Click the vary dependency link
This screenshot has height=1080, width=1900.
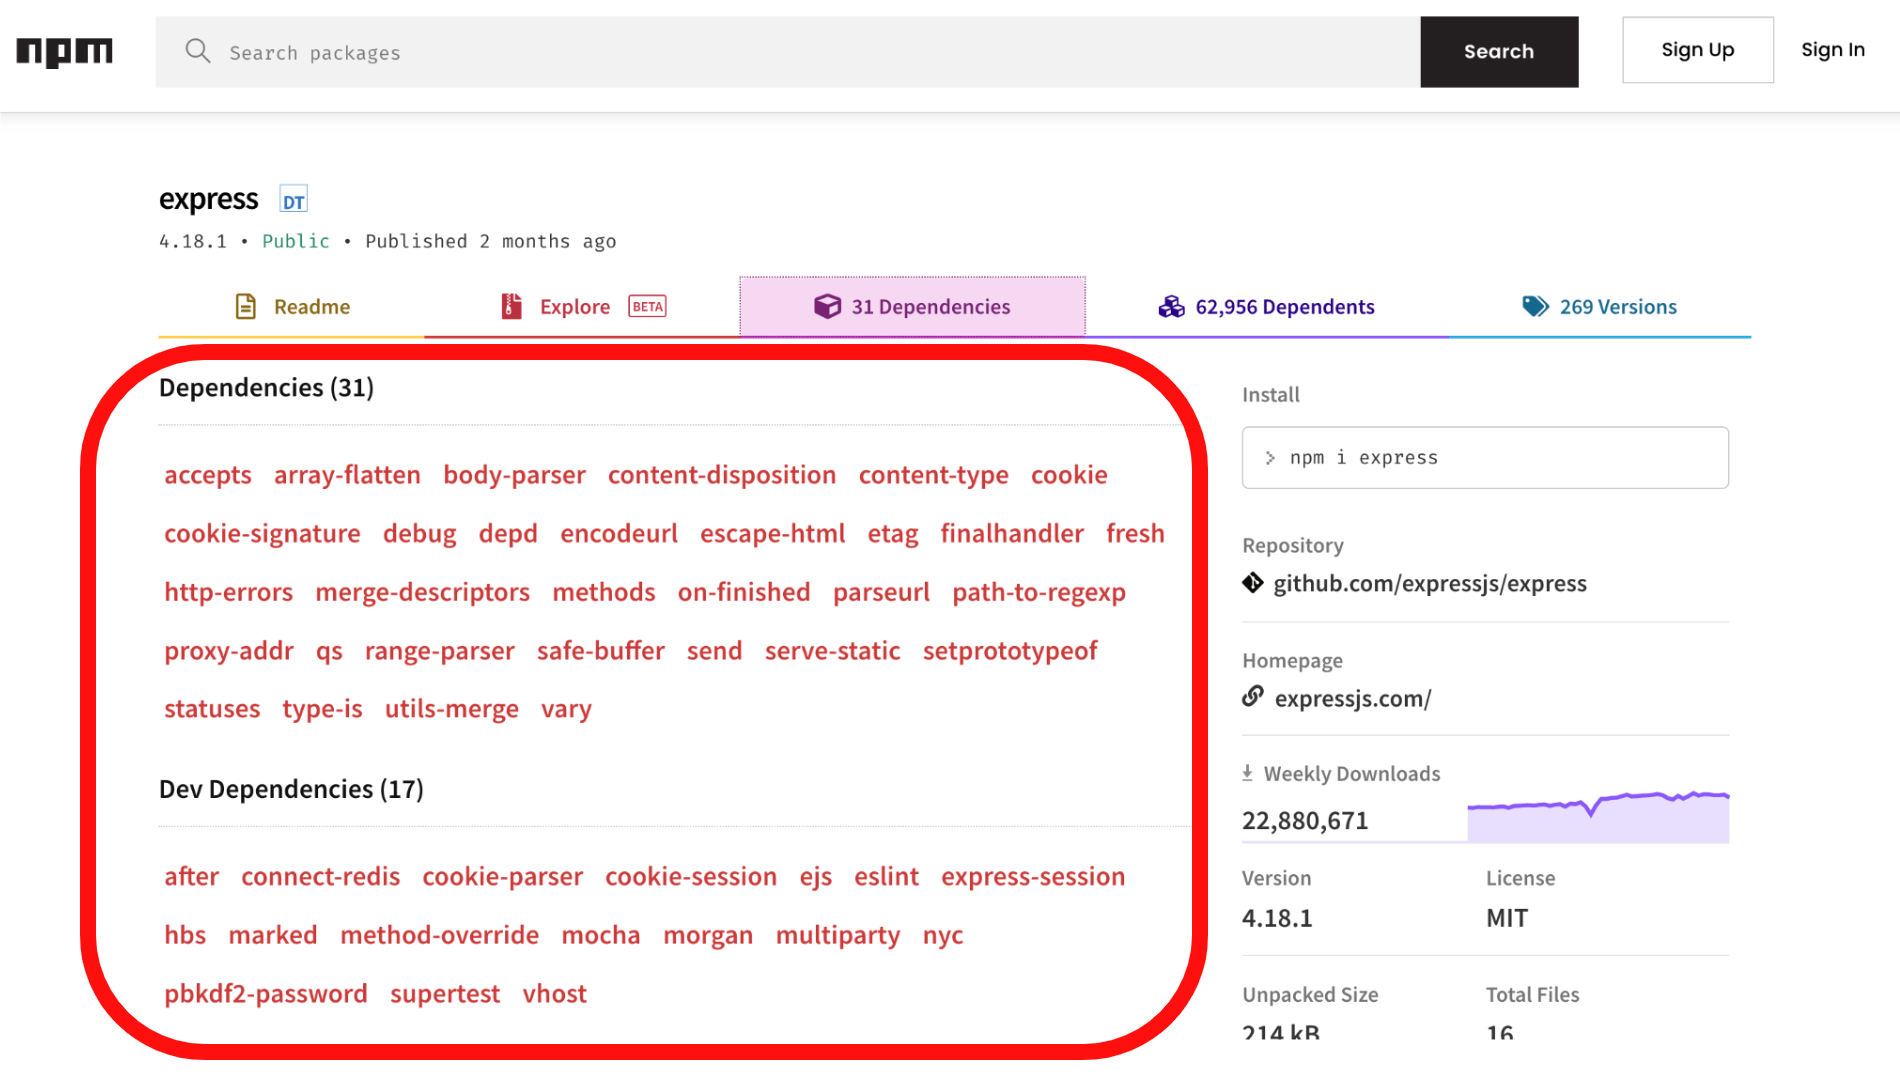566,709
